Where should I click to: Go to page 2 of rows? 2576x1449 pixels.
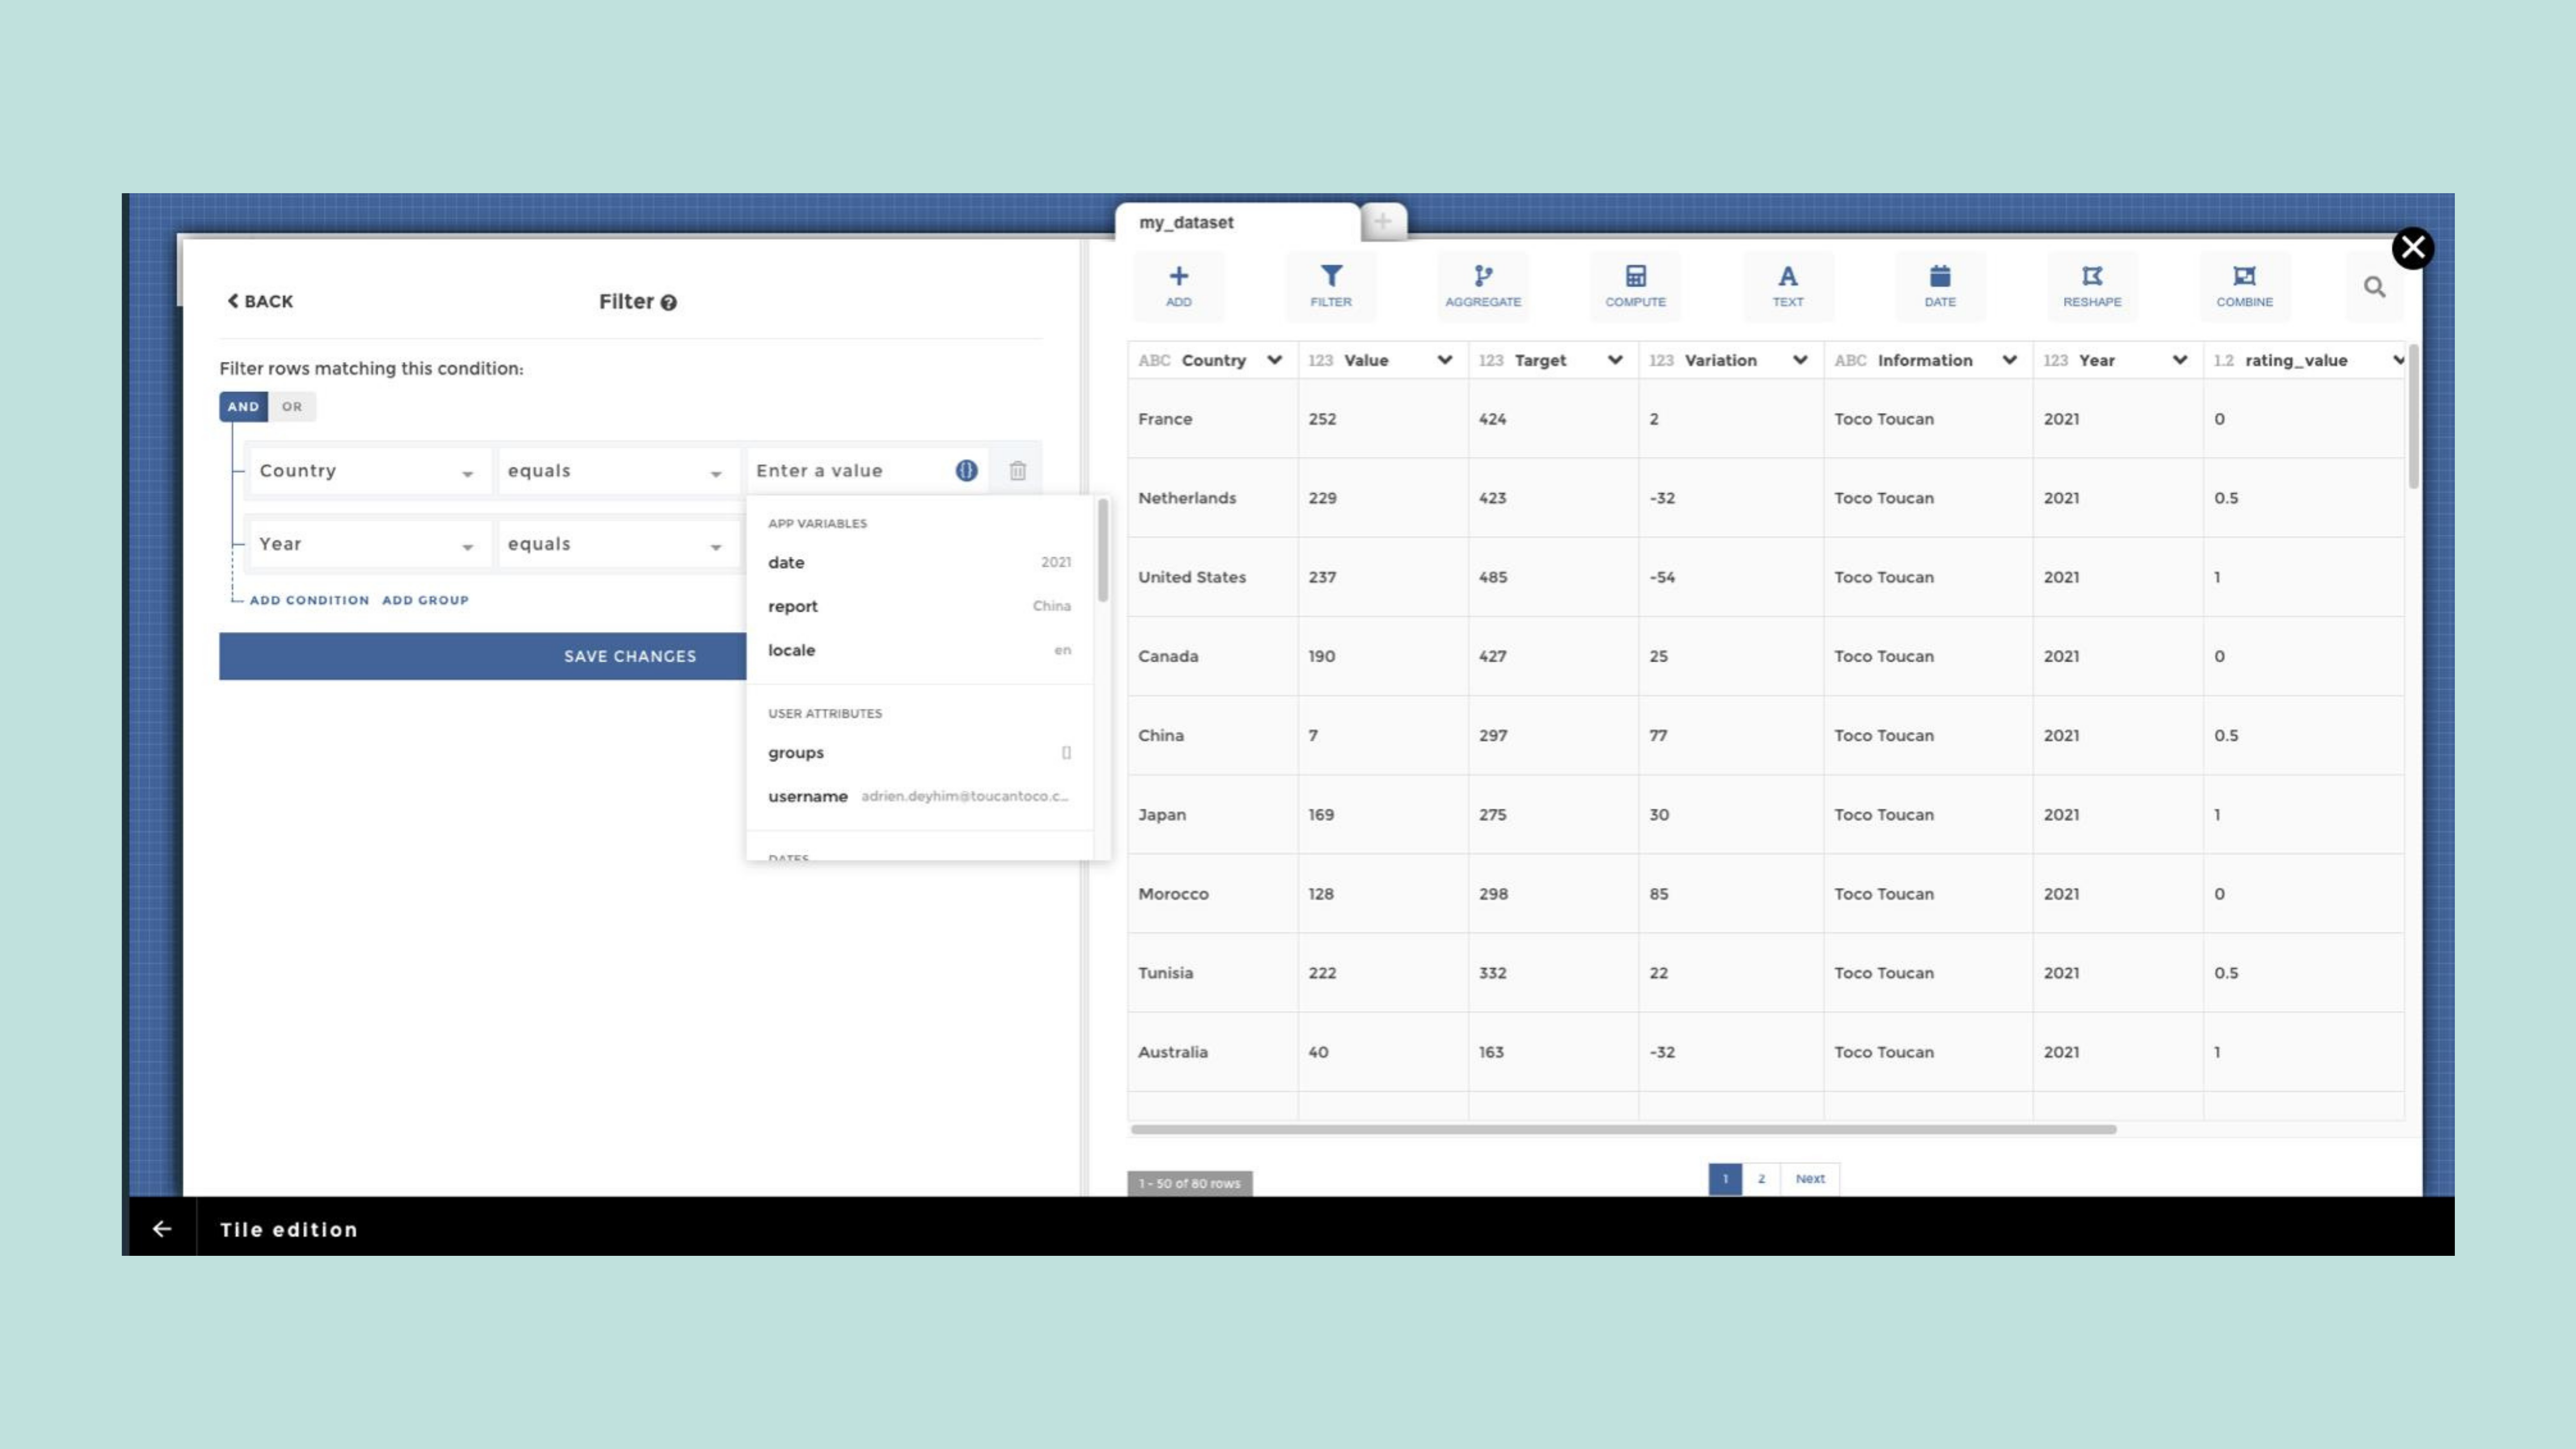pyautogui.click(x=1761, y=1179)
